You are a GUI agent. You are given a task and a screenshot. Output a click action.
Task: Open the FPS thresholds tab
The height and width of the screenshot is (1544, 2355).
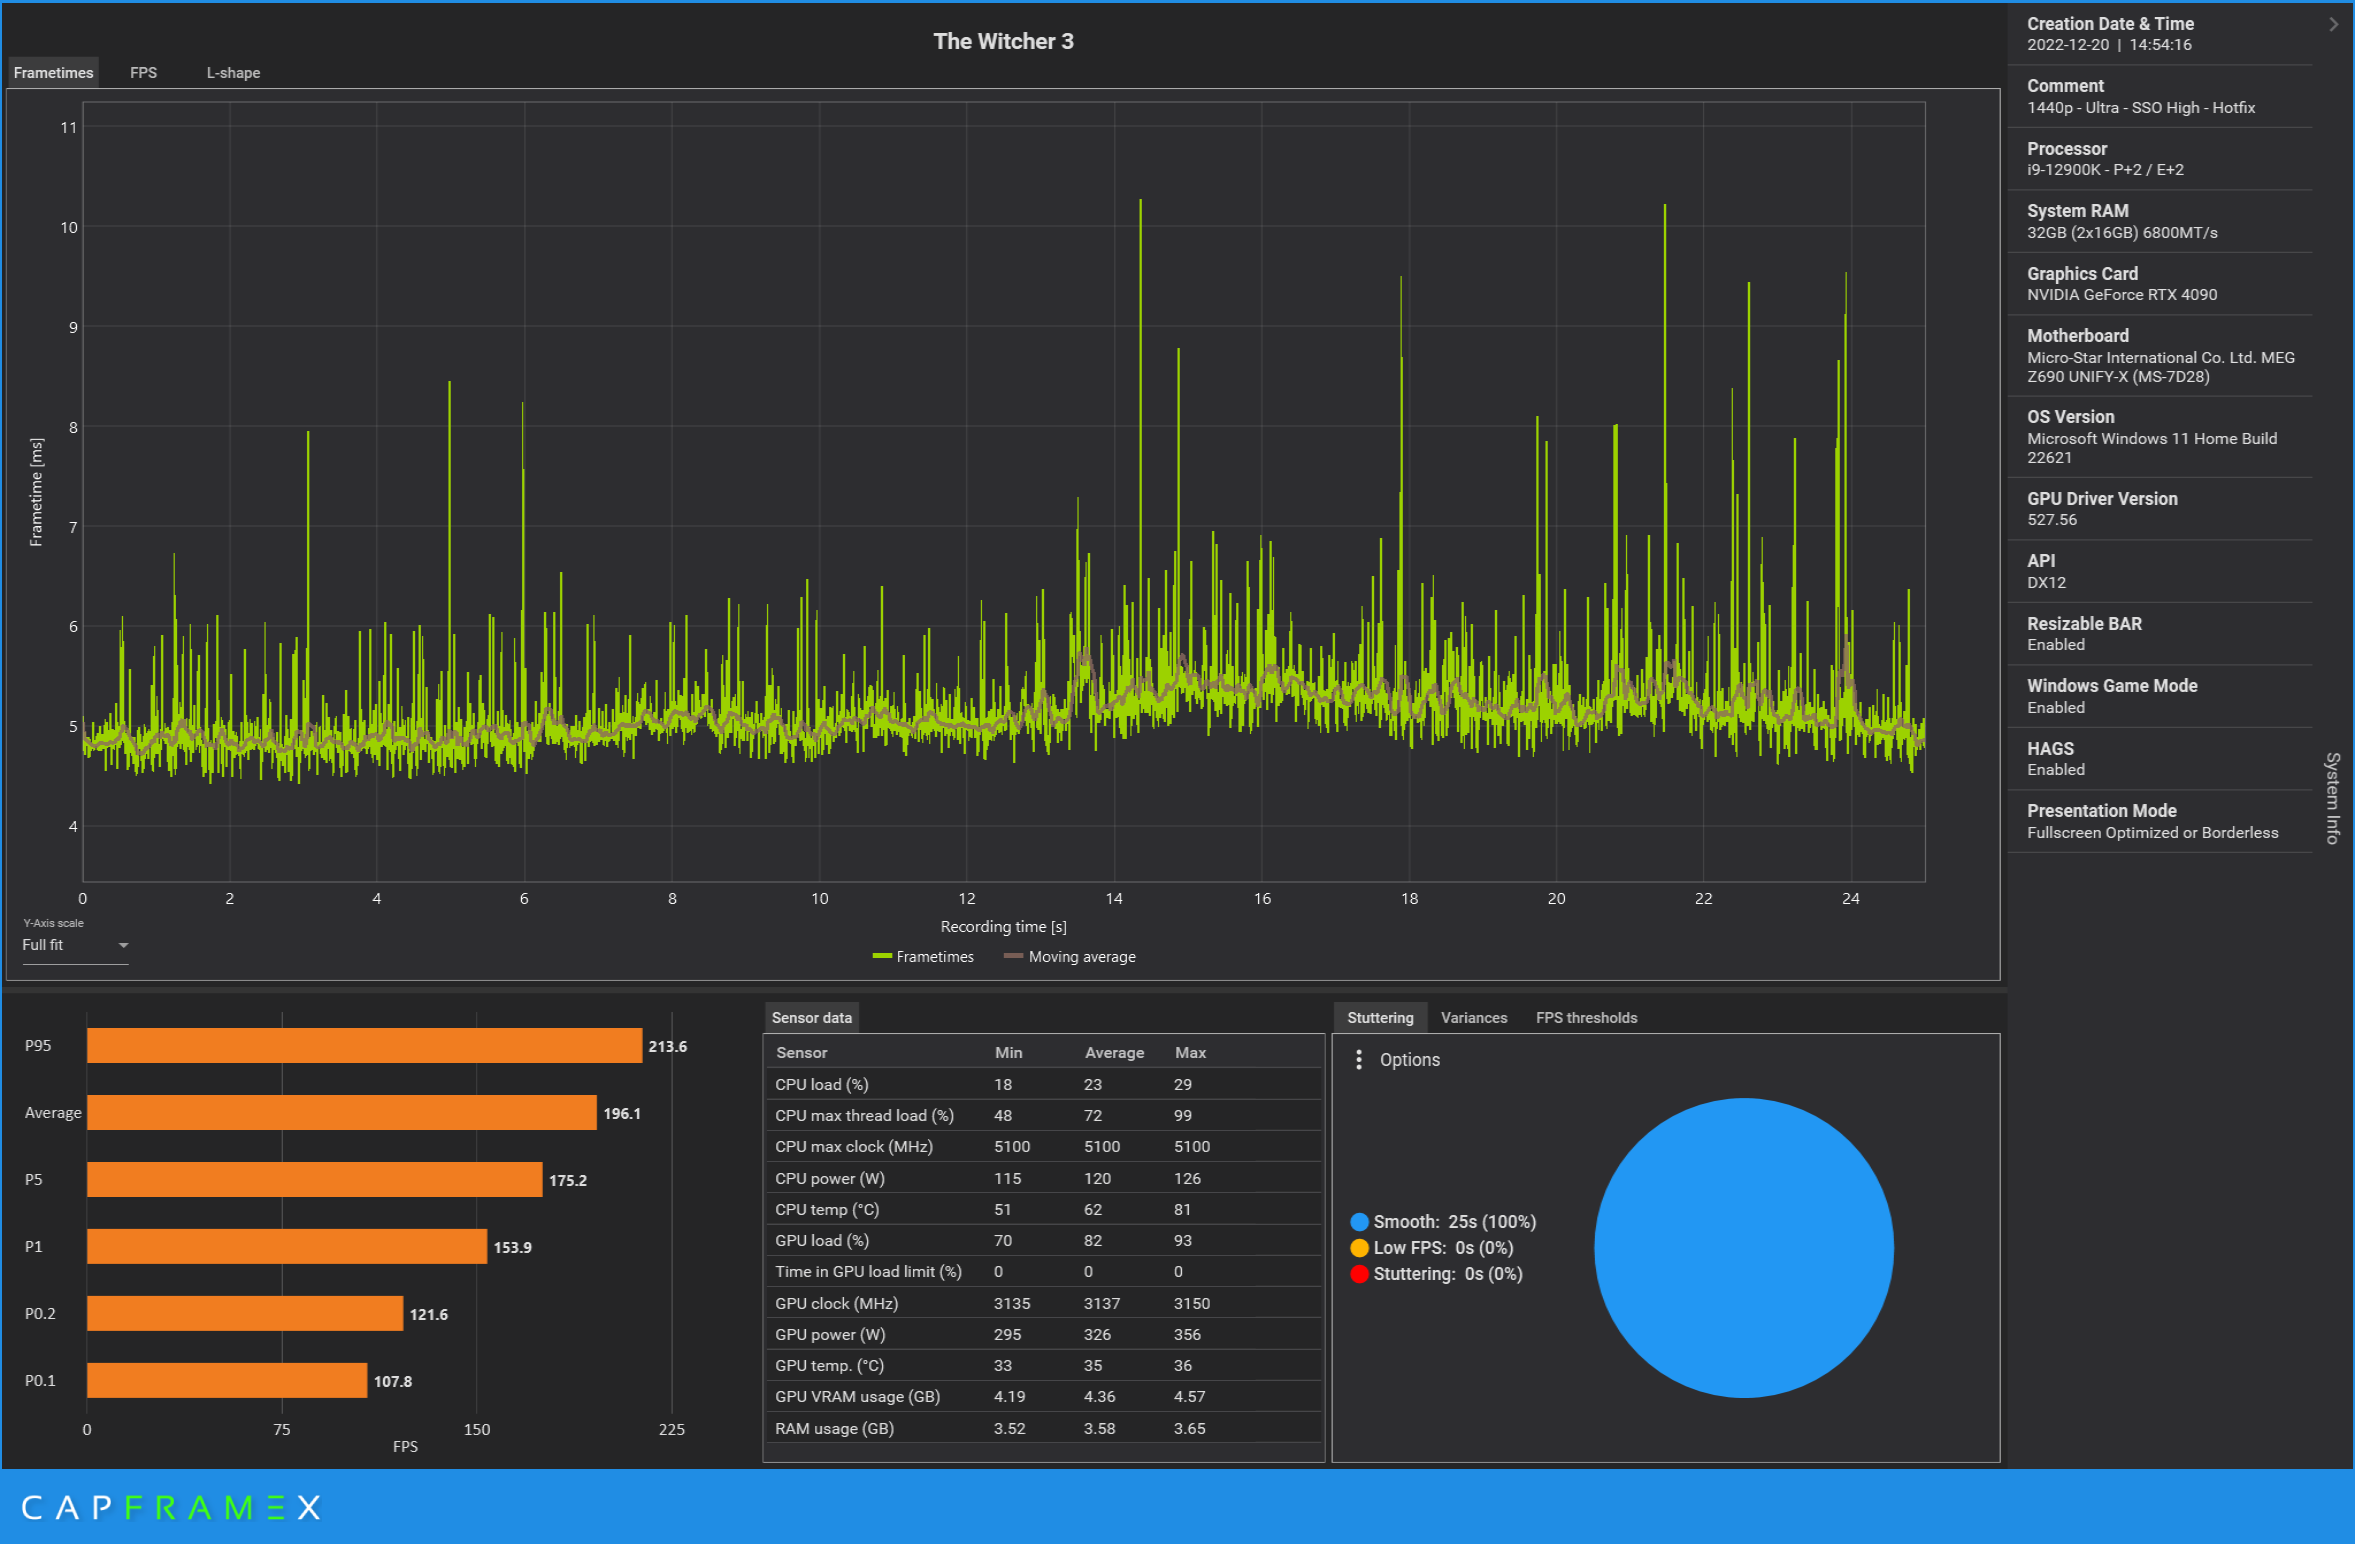1586,1018
